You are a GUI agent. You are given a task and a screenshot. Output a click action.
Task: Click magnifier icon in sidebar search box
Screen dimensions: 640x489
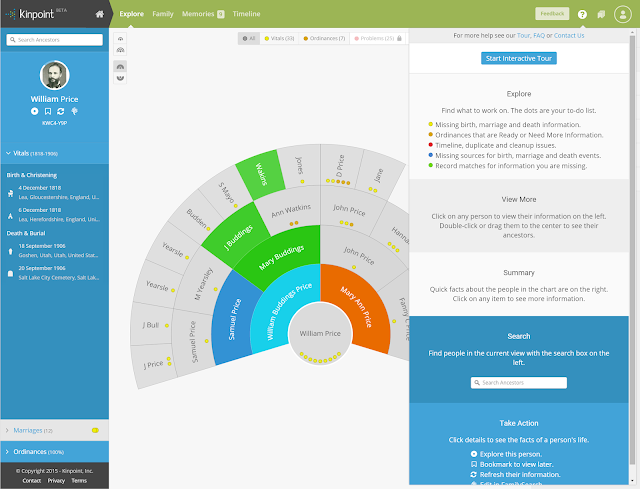[13, 40]
